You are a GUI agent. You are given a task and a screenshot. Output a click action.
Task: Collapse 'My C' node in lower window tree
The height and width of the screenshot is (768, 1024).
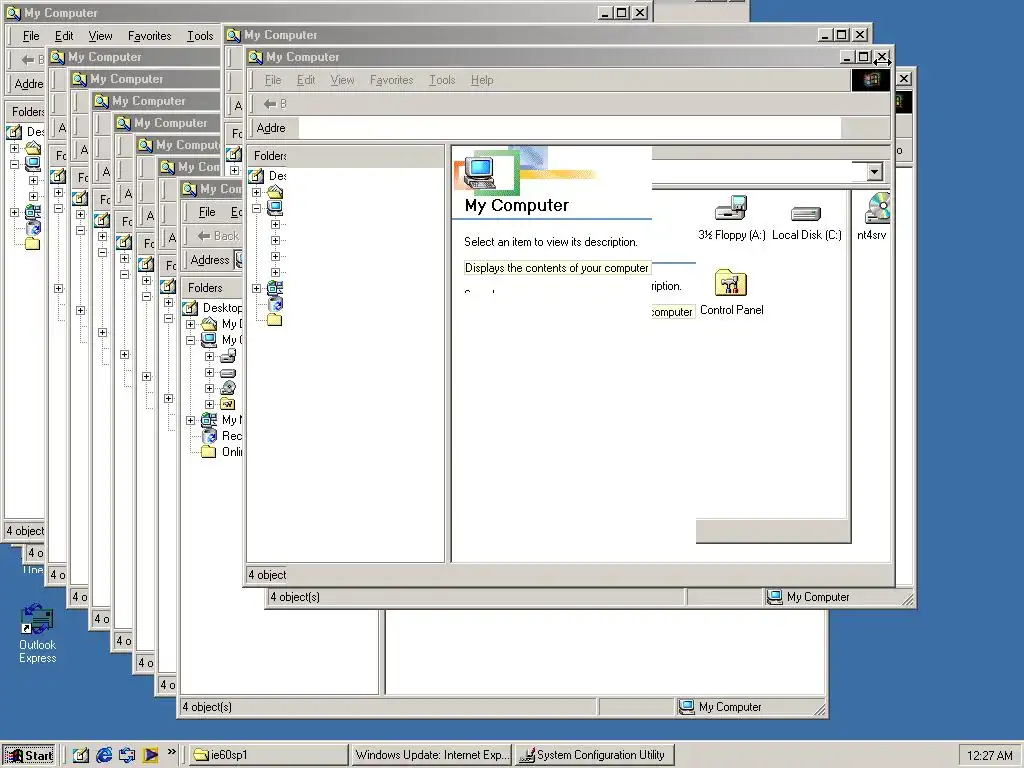click(191, 340)
